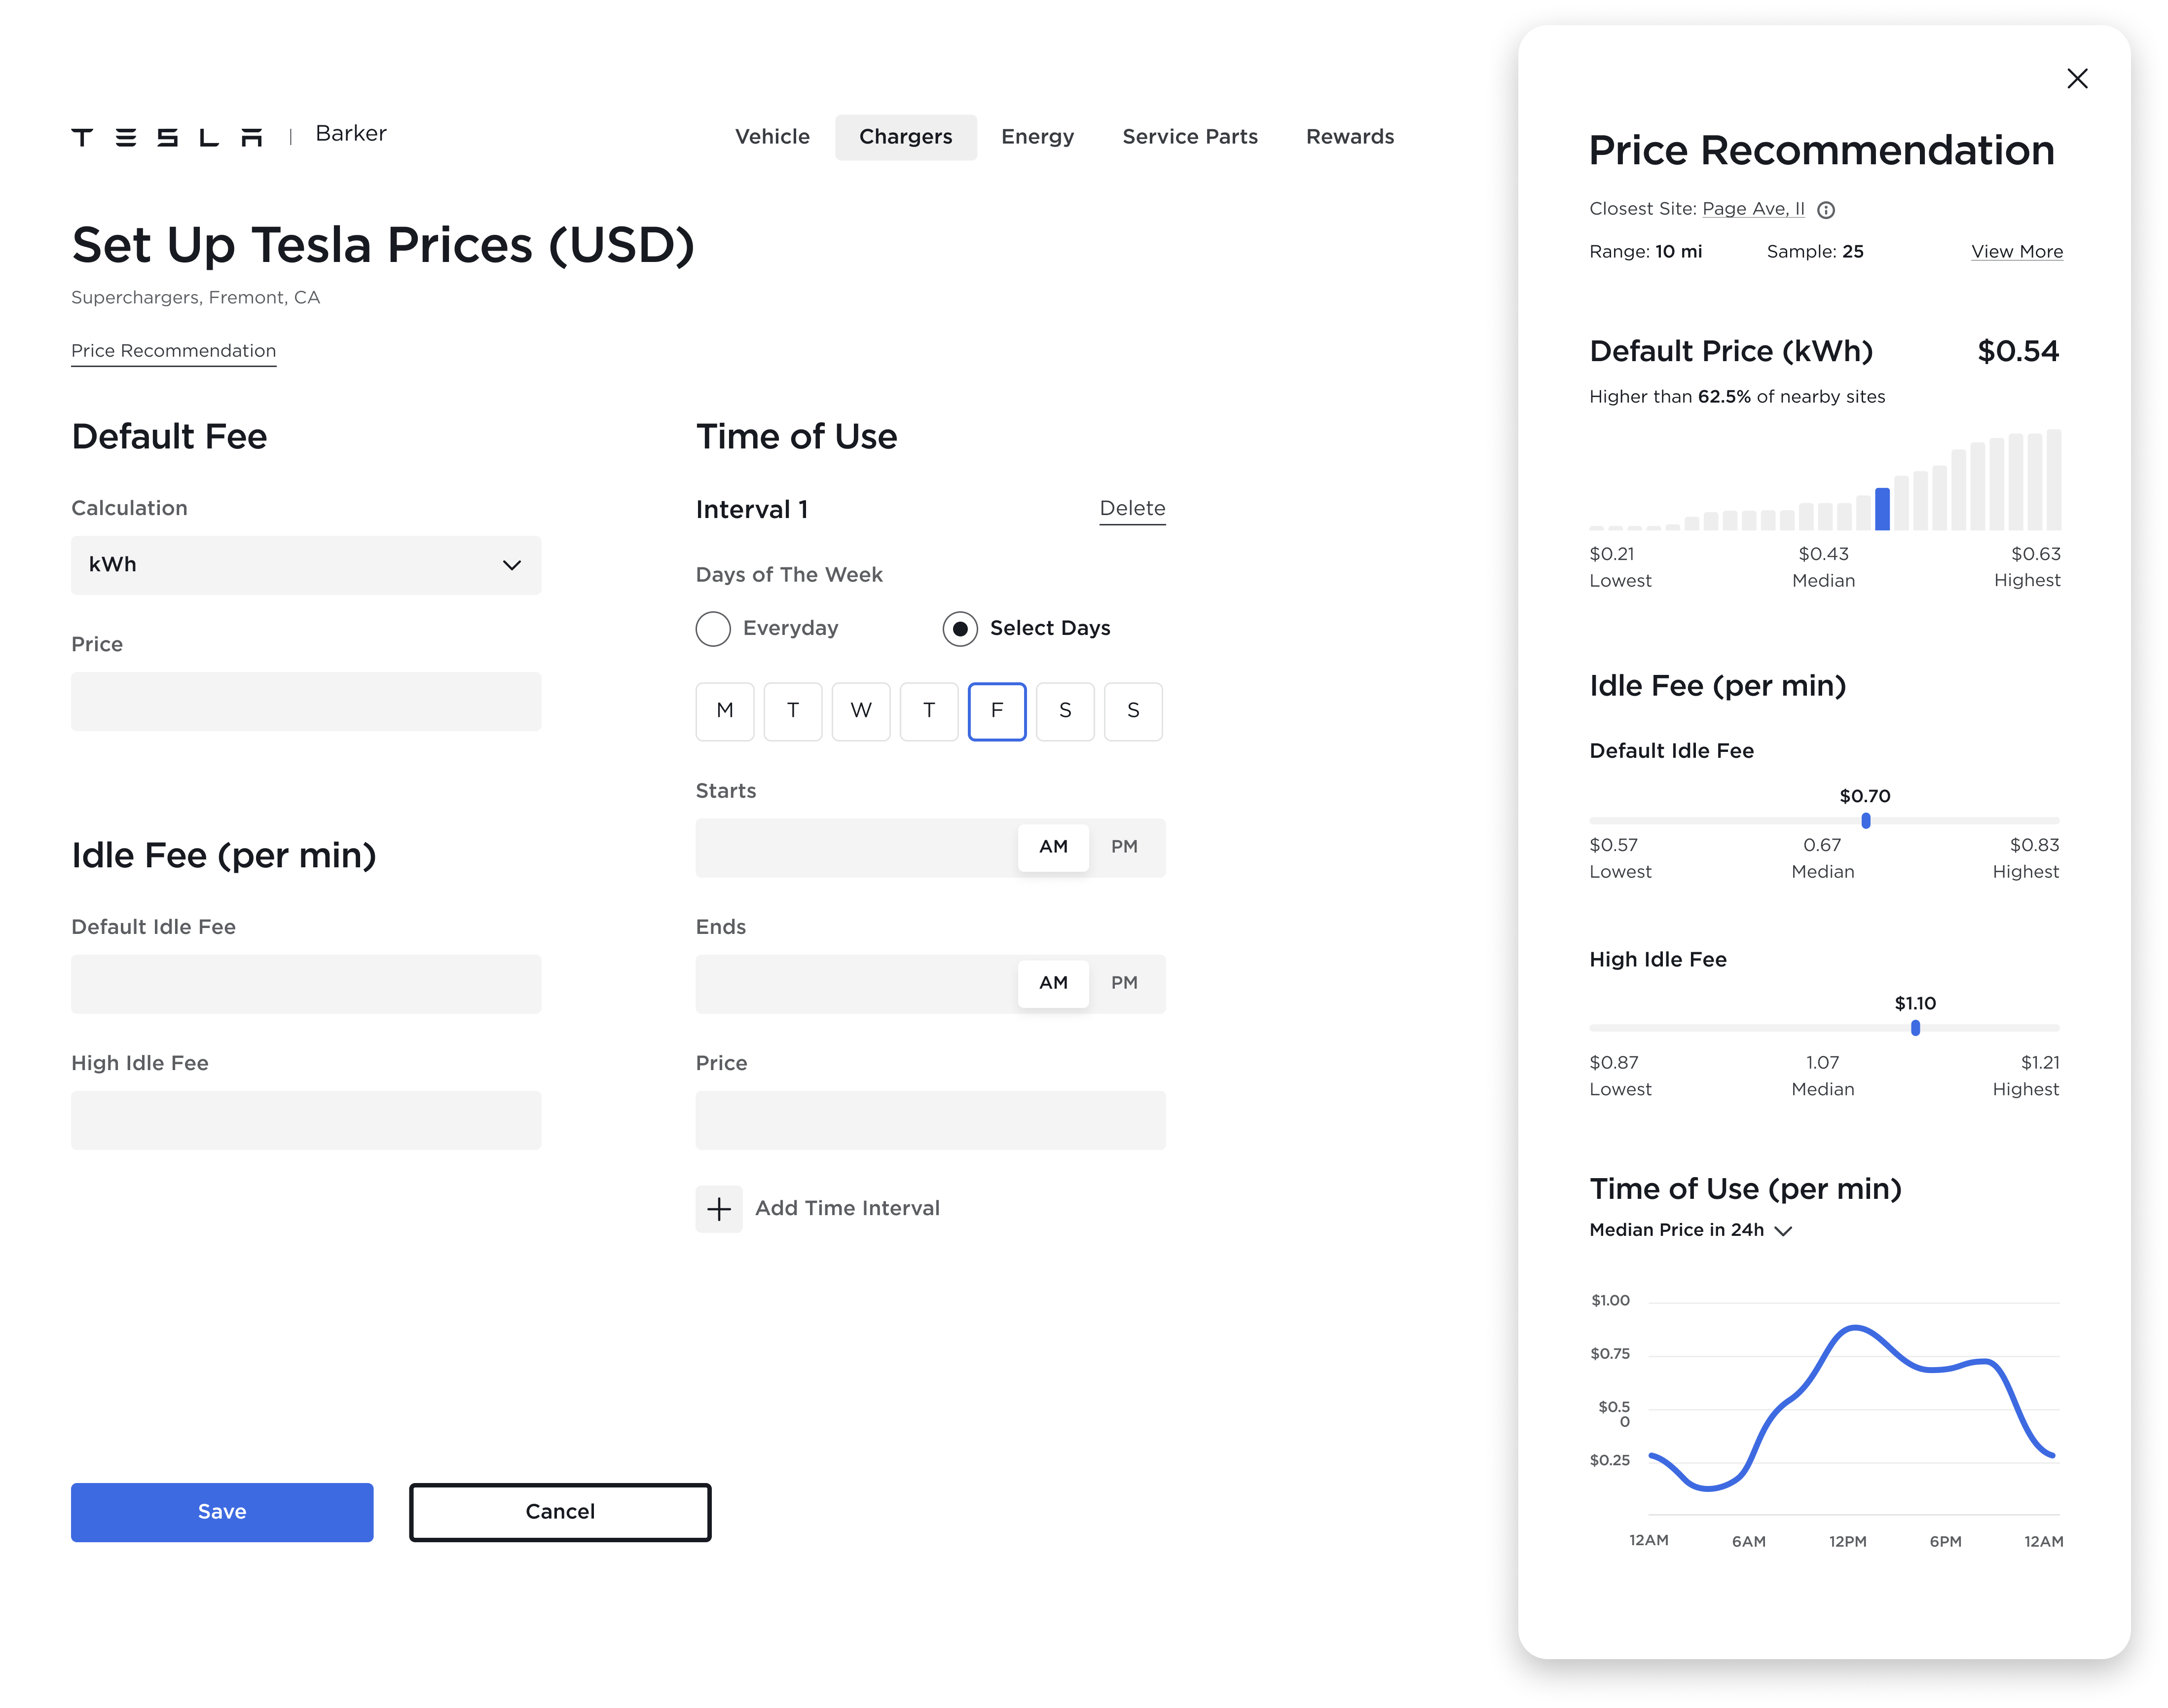This screenshot has height=1708, width=2168.
Task: Choose PM for the Starts time
Action: tap(1124, 847)
